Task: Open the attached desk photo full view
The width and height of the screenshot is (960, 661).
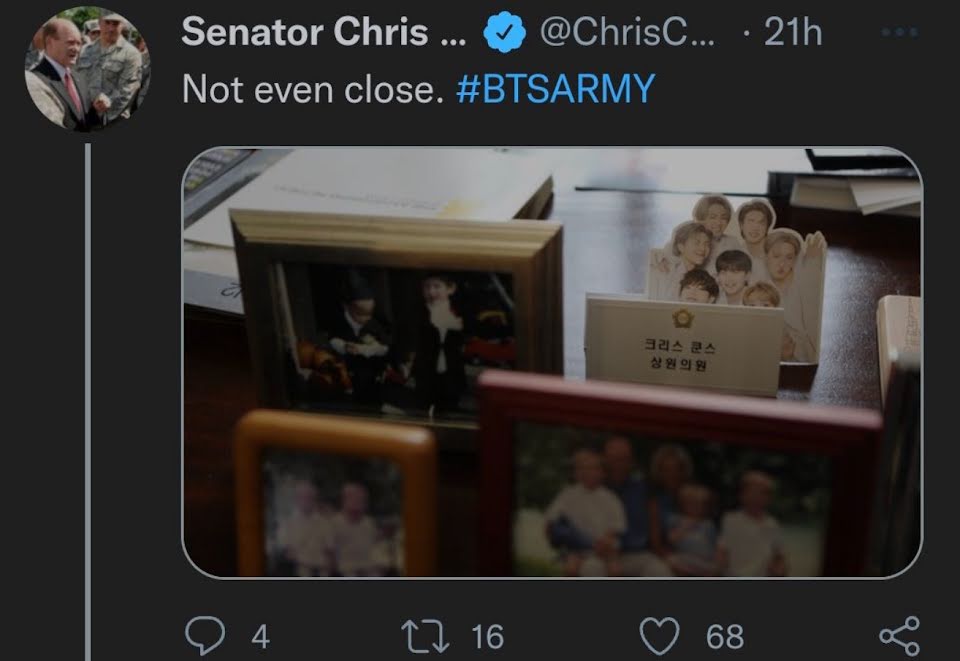Action: pyautogui.click(x=552, y=362)
